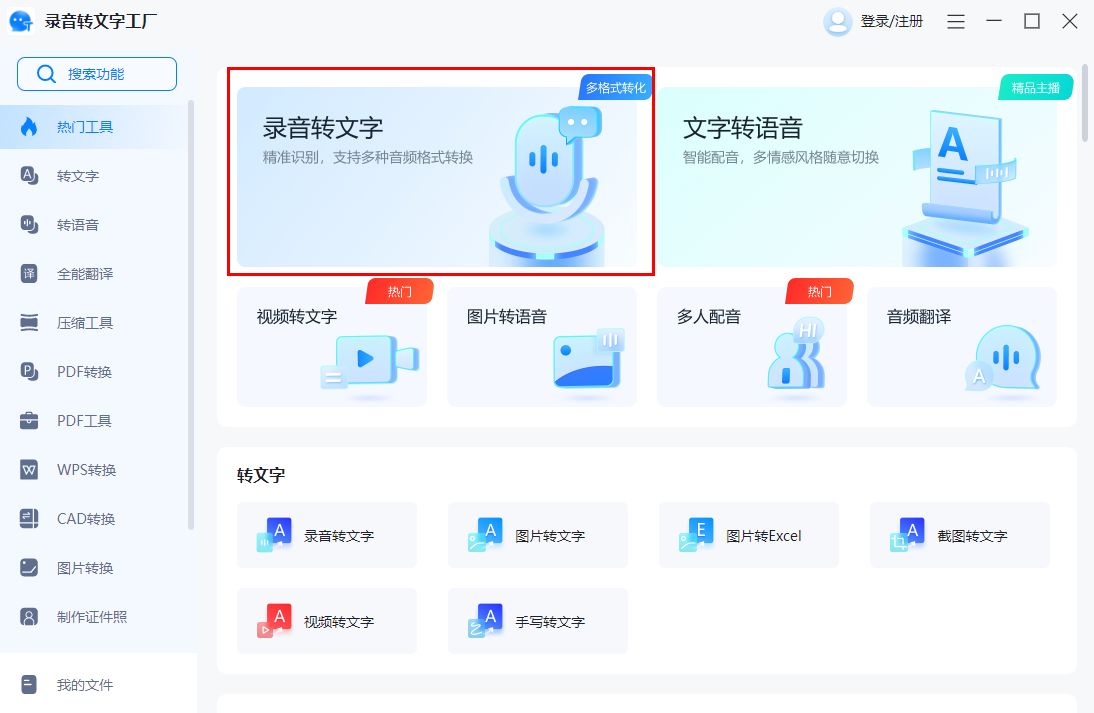Open PDF工具 in the sidebar
Image resolution: width=1094 pixels, height=713 pixels.
[95, 421]
